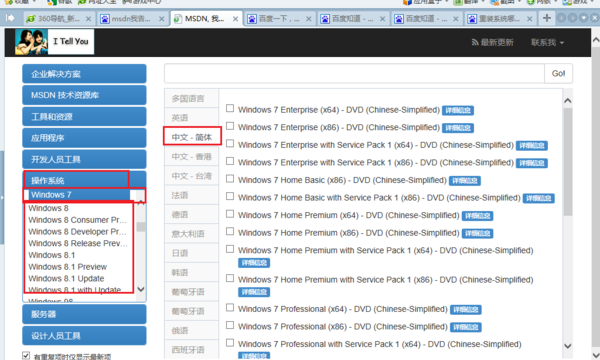Screen dimensions: 600x360
Task: Show details for Home Basic with Service Pack 1 (x86)
Action: [x=539, y=199]
